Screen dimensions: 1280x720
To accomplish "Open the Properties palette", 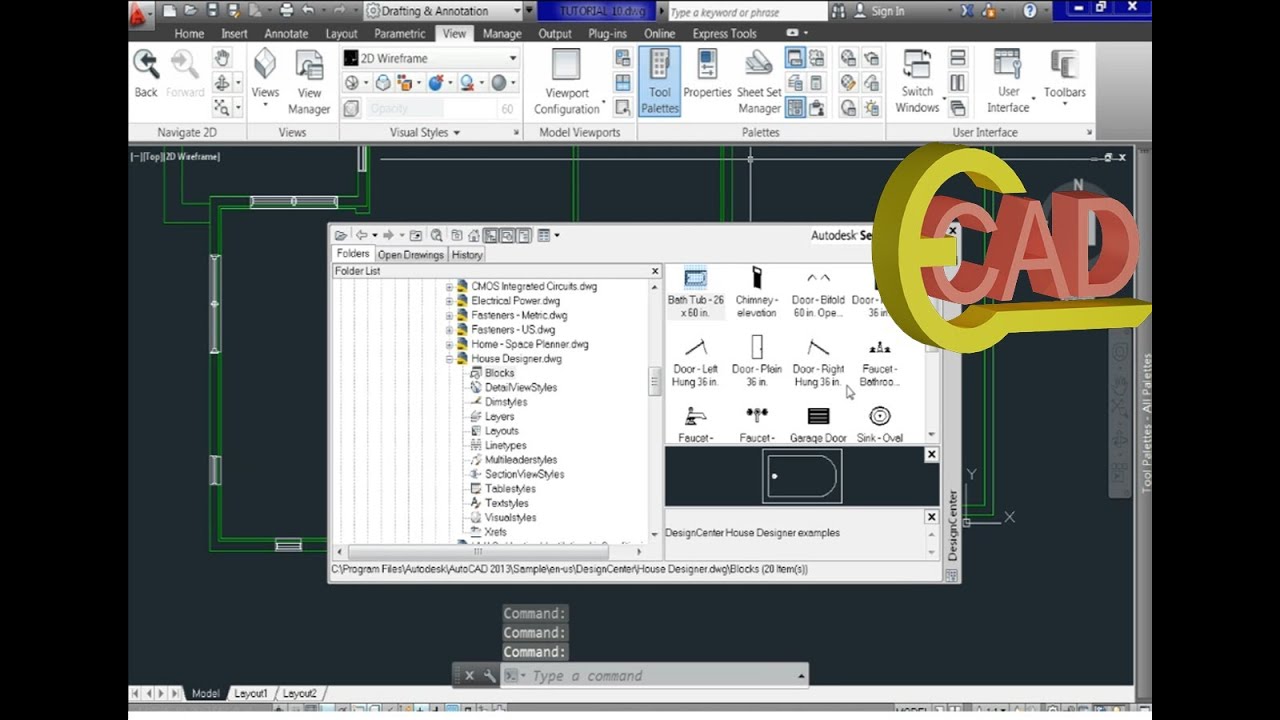I will (x=708, y=73).
